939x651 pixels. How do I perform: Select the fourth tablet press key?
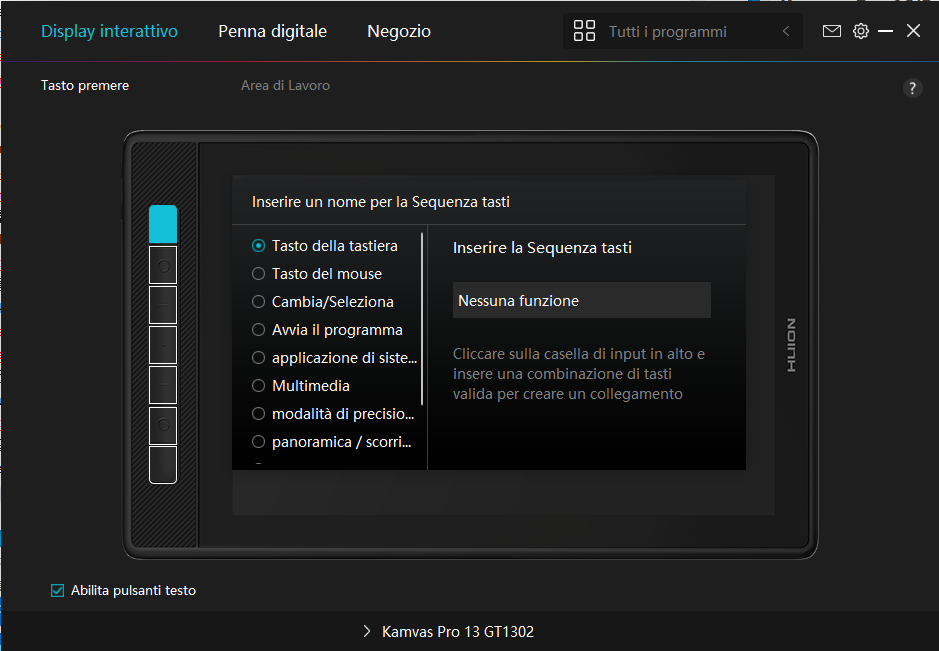(163, 345)
